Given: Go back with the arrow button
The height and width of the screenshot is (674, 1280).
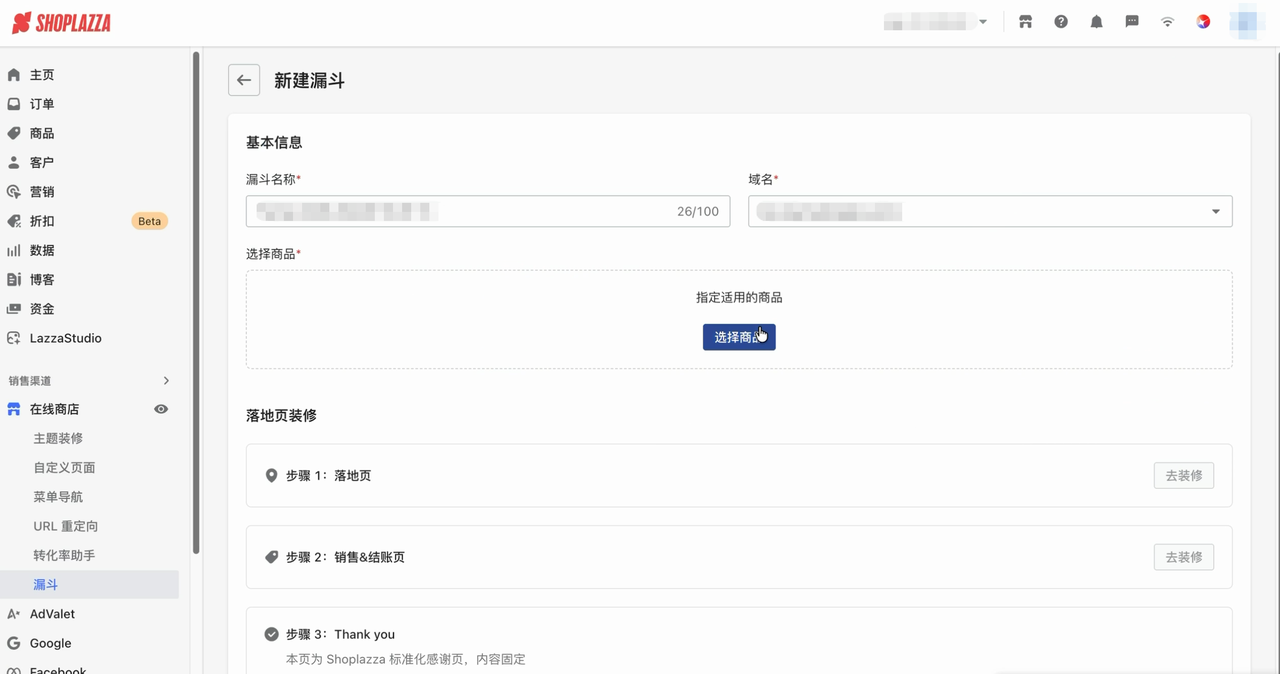Looking at the screenshot, I should (244, 80).
